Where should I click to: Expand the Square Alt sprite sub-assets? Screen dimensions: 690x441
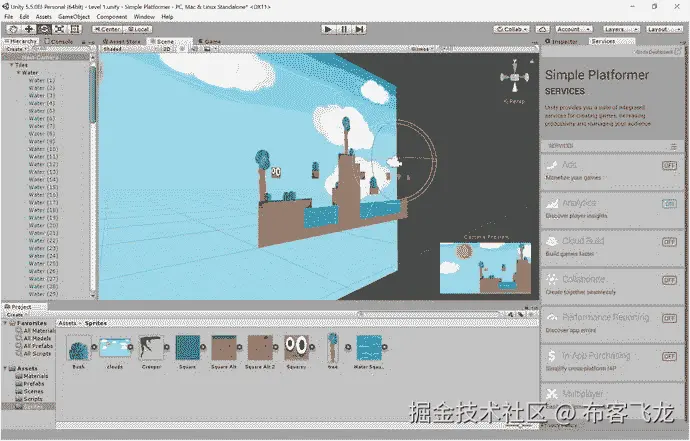(239, 347)
